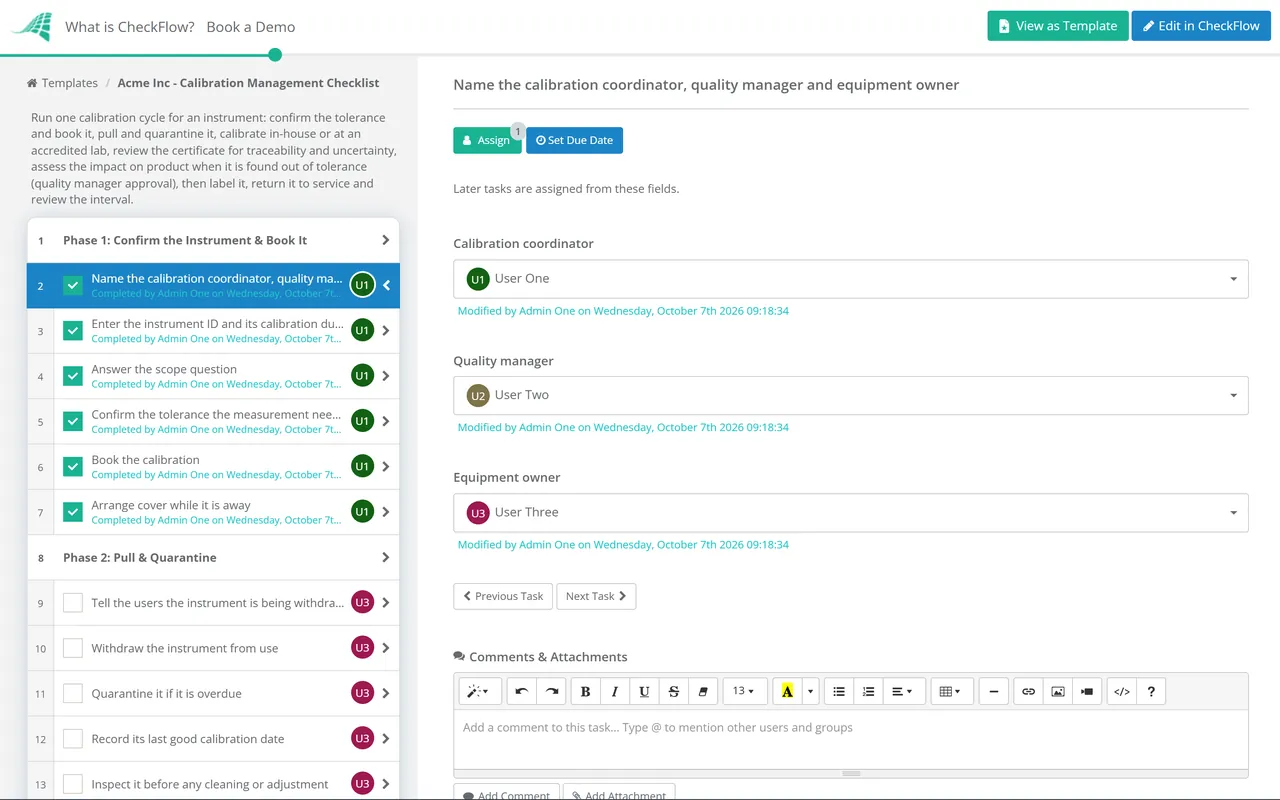Click the eraser remove-formatting icon

click(x=703, y=691)
